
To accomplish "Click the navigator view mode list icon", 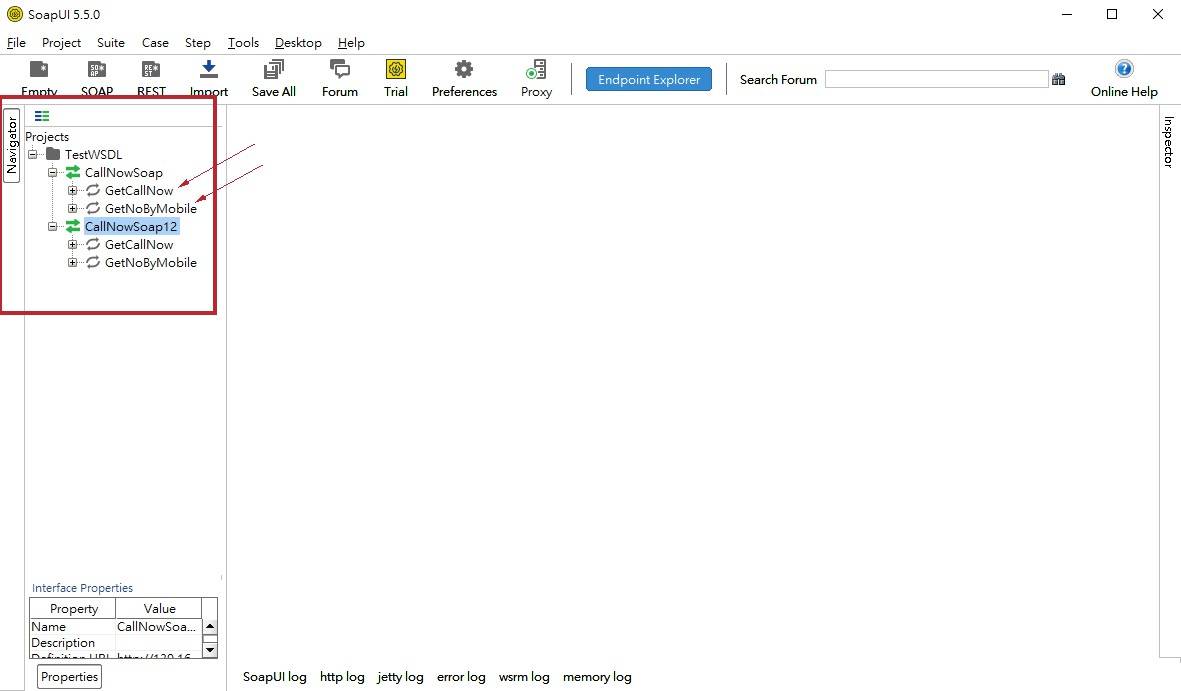I will 42,116.
